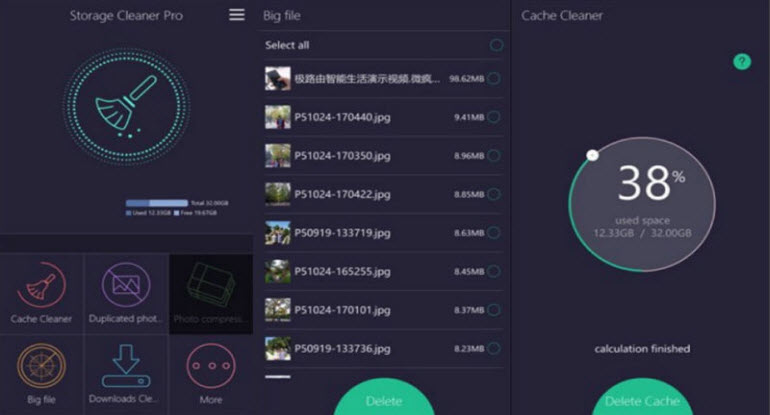Click the 'calculation finished' status text
Viewport: 770px width, 415px height.
[642, 349]
